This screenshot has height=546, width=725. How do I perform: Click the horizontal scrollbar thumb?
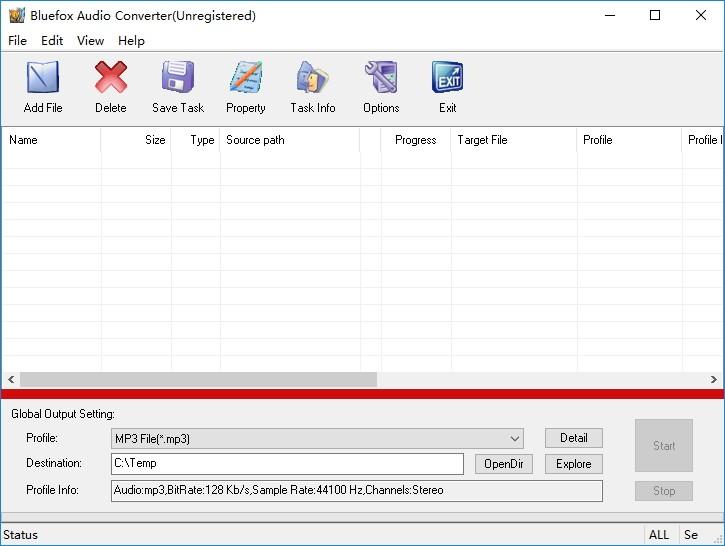(x=198, y=380)
